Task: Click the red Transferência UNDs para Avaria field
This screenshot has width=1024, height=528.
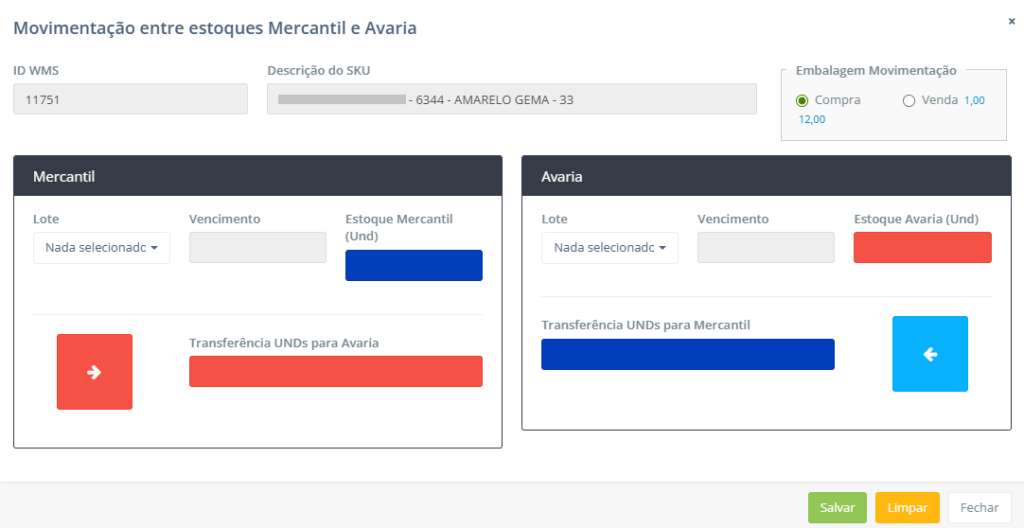Action: pos(335,371)
